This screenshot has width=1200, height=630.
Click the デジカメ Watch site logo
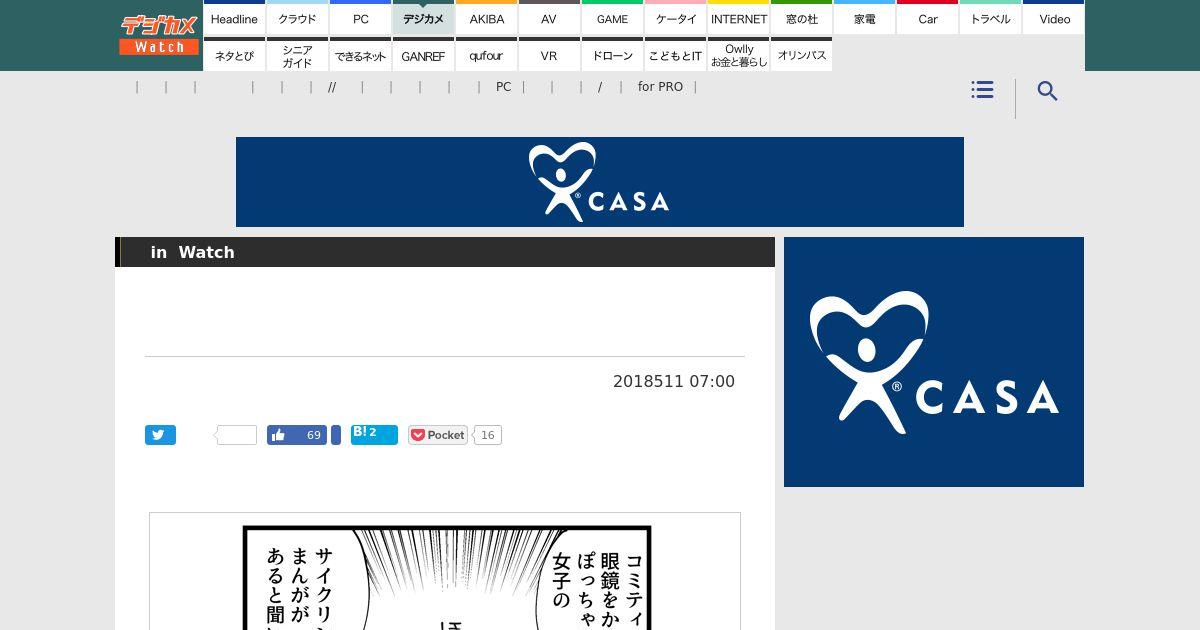[159, 35]
